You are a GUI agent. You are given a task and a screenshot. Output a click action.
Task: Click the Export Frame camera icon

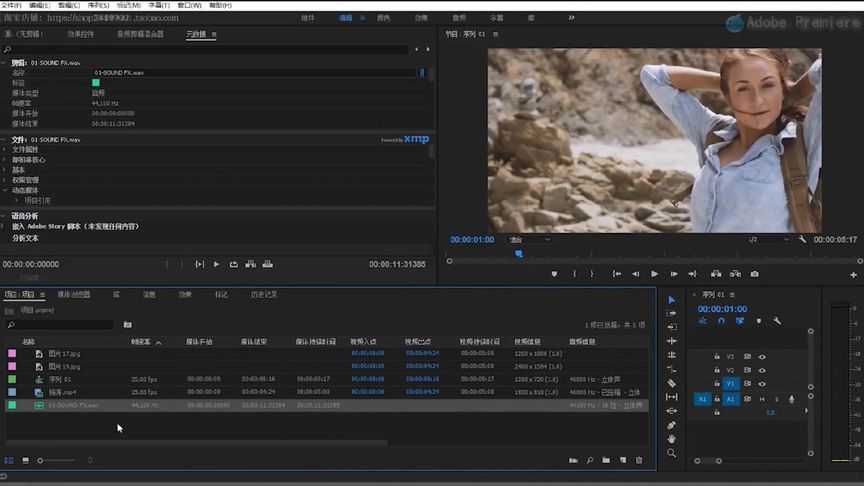coord(754,274)
